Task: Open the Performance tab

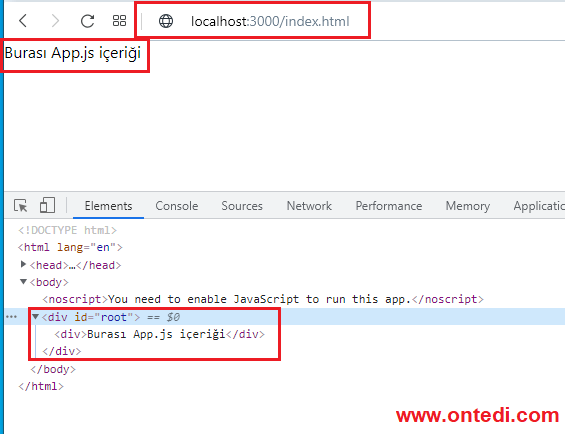Action: click(389, 206)
